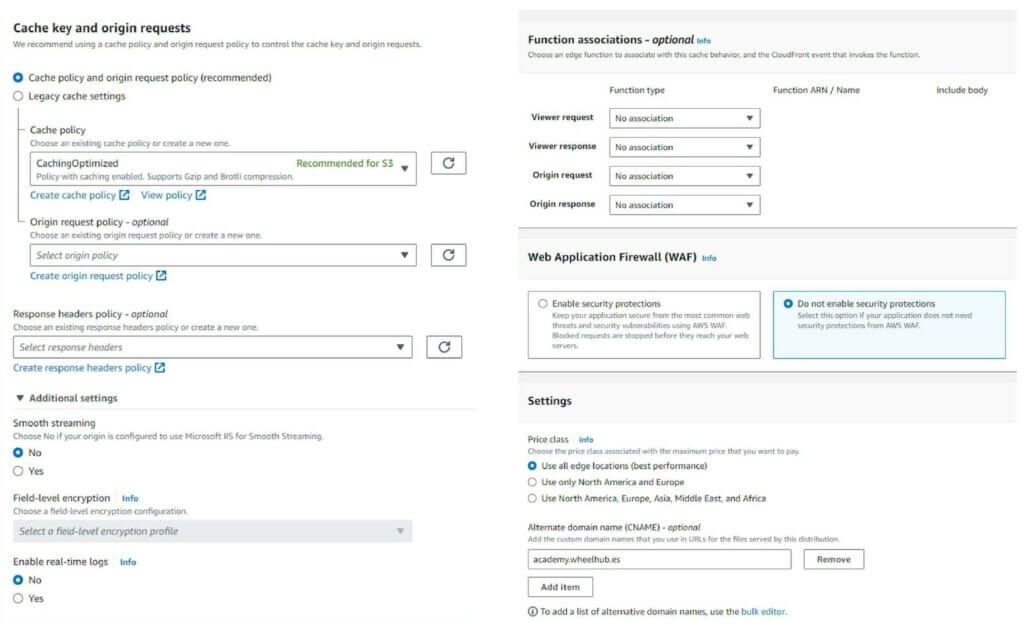Click external icon beside Create origin request policy
Viewport: 1024px width, 623px height.
click(x=162, y=276)
